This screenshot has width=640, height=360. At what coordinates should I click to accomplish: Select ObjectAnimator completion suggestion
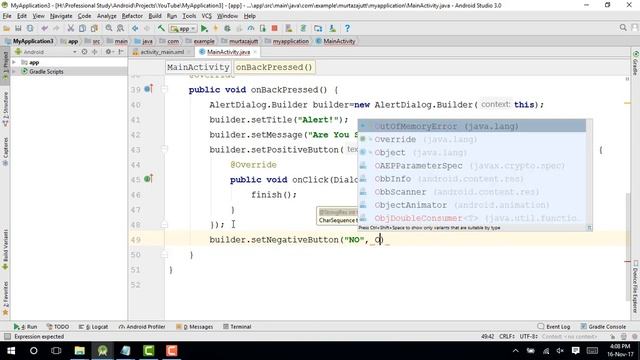(472, 205)
